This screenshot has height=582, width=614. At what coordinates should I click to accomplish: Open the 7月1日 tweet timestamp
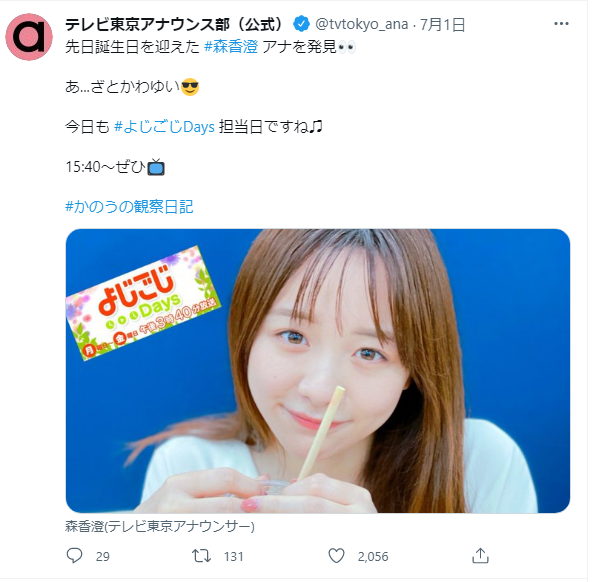[442, 24]
